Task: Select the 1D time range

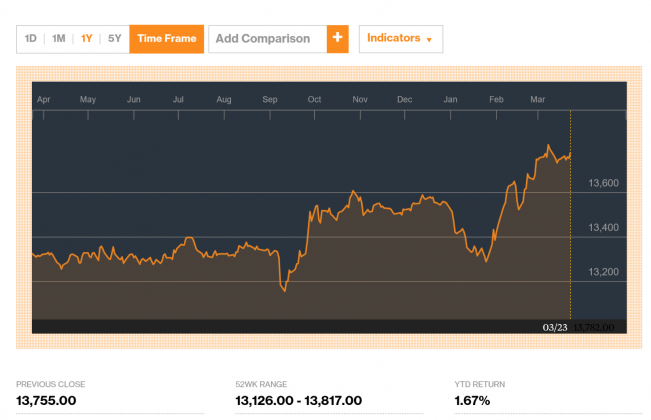Action: click(31, 39)
